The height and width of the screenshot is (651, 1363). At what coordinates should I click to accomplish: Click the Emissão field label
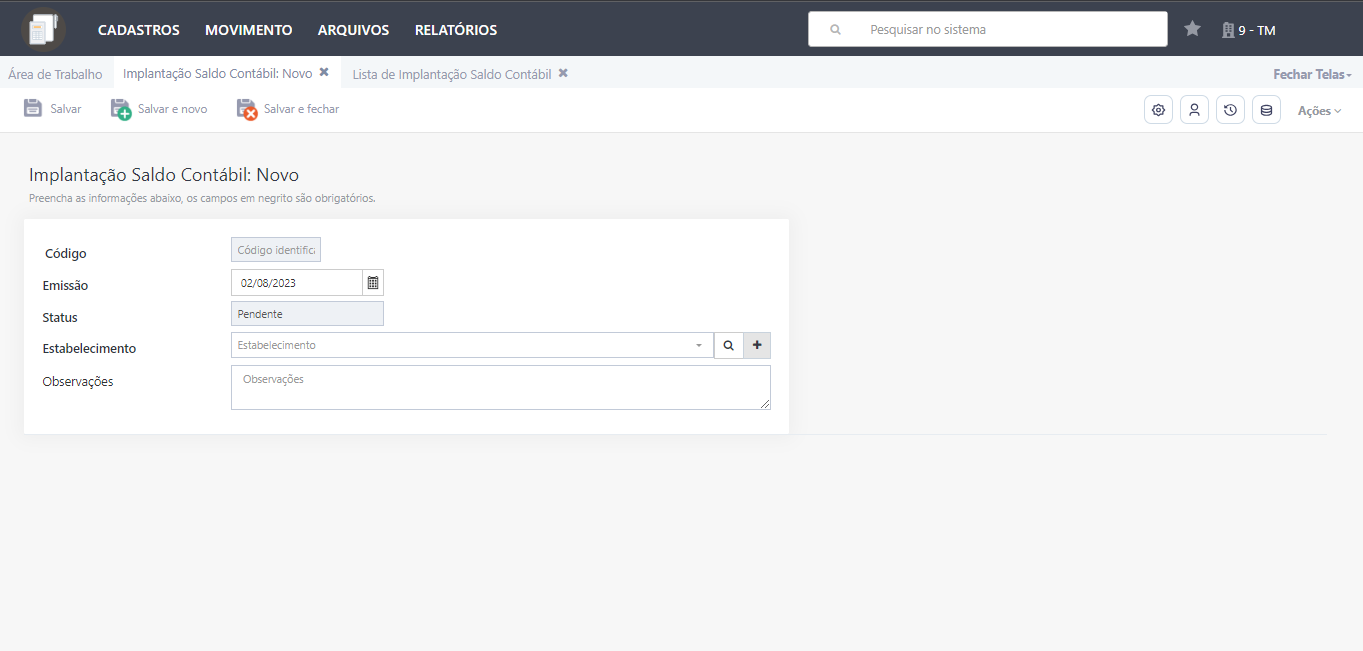pos(65,286)
